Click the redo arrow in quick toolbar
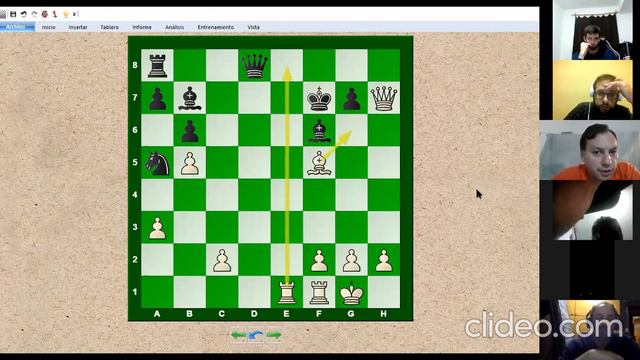Viewport: 640px width, 360px height. coord(34,14)
